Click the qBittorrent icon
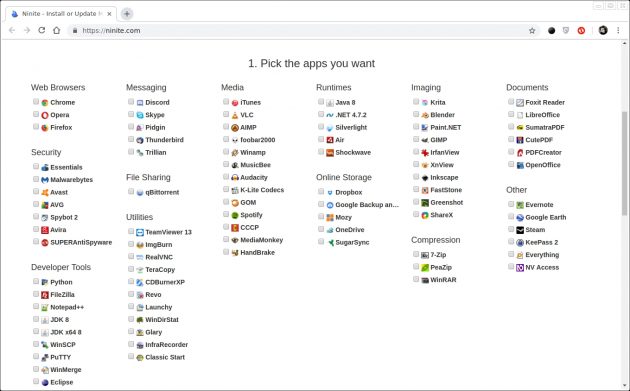The width and height of the screenshot is (630, 391). pos(140,192)
